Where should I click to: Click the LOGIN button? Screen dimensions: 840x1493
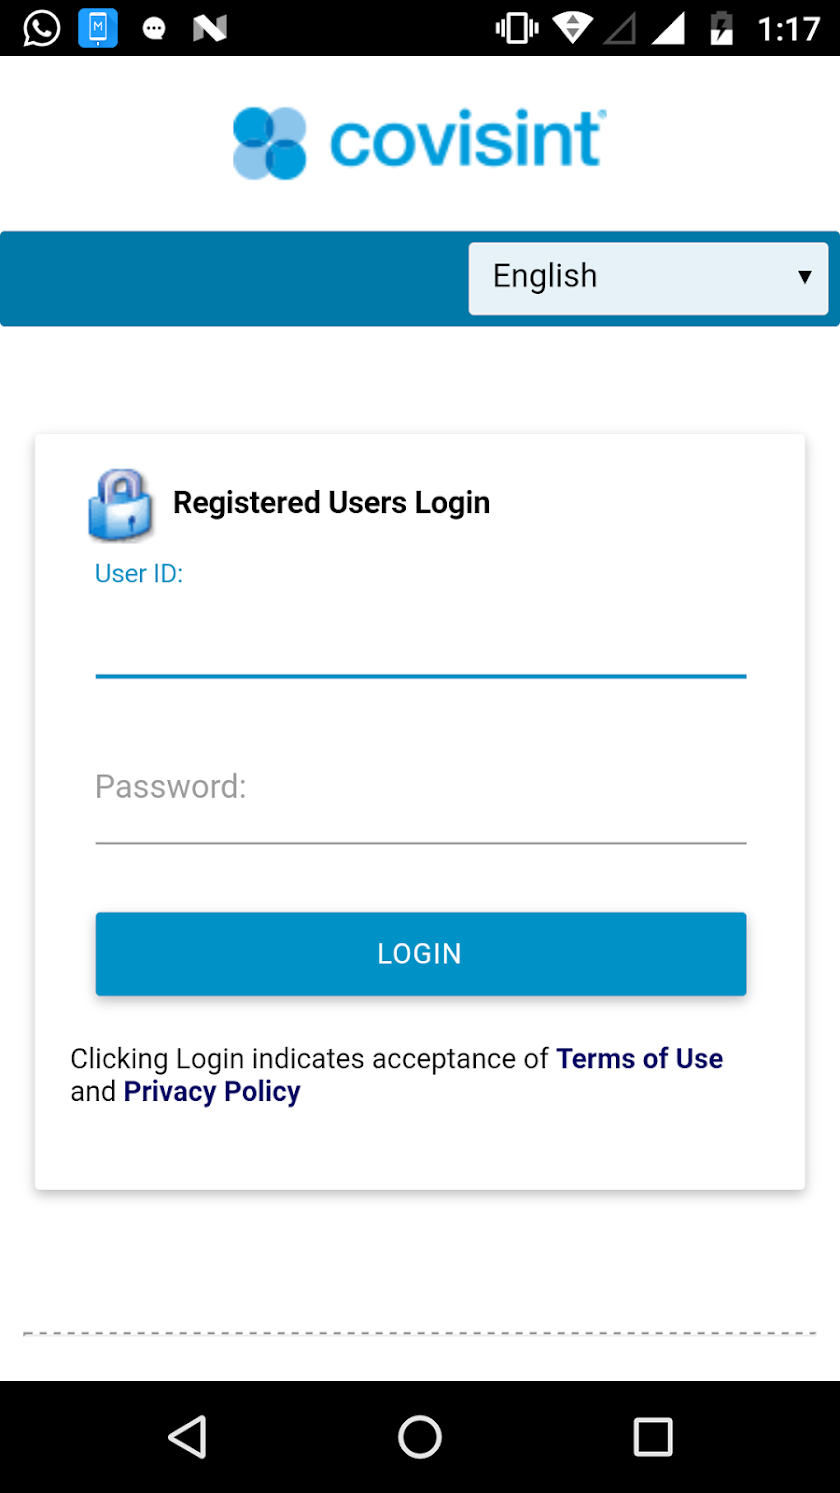click(x=421, y=954)
